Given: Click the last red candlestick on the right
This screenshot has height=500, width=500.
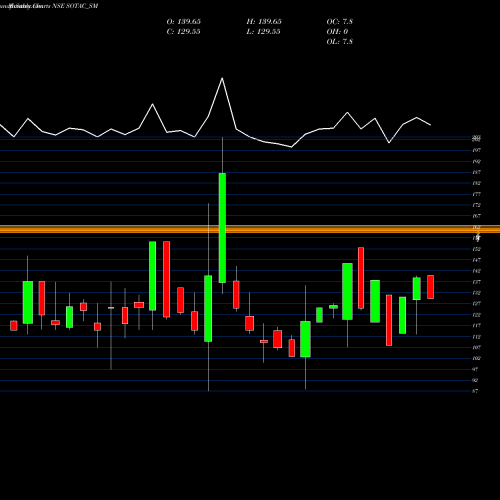Looking at the screenshot, I should 430,287.
